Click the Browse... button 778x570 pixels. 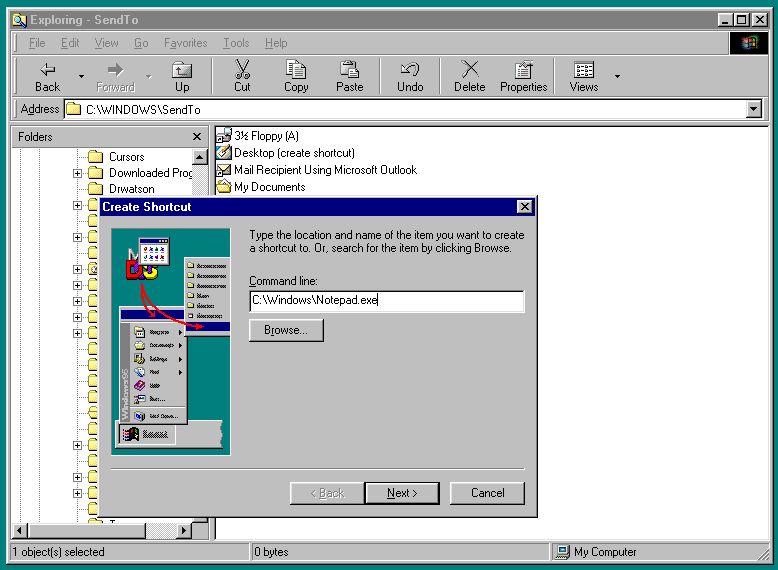point(286,330)
